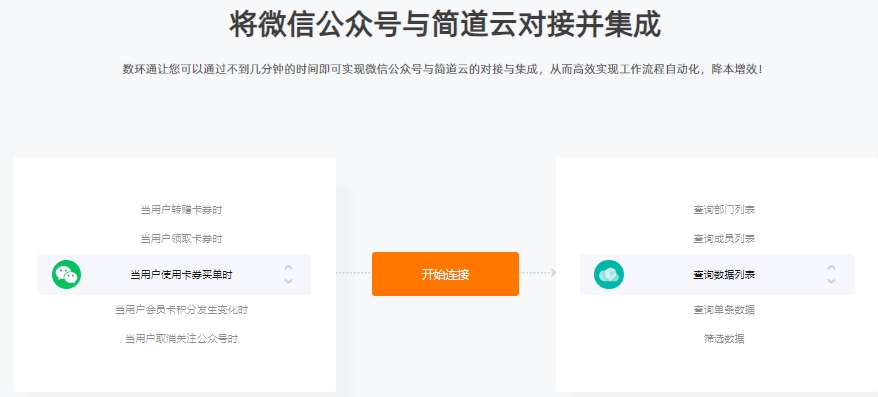The height and width of the screenshot is (397, 878).
Task: Click the dotted arrow pointing to Jiandaoyun card
Action: [x=538, y=273]
